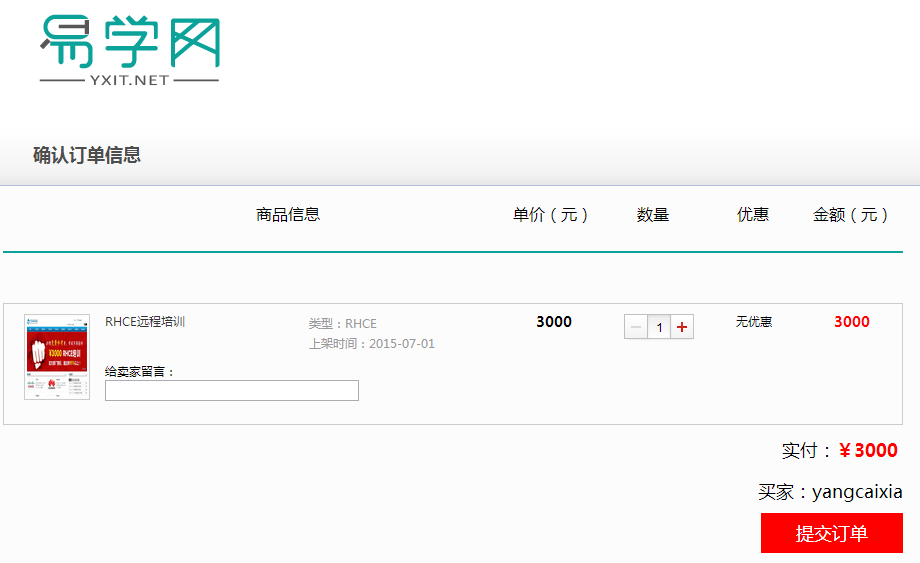The height and width of the screenshot is (563, 920).
Task: Click the RHCE远程培训 product title
Action: (x=145, y=322)
